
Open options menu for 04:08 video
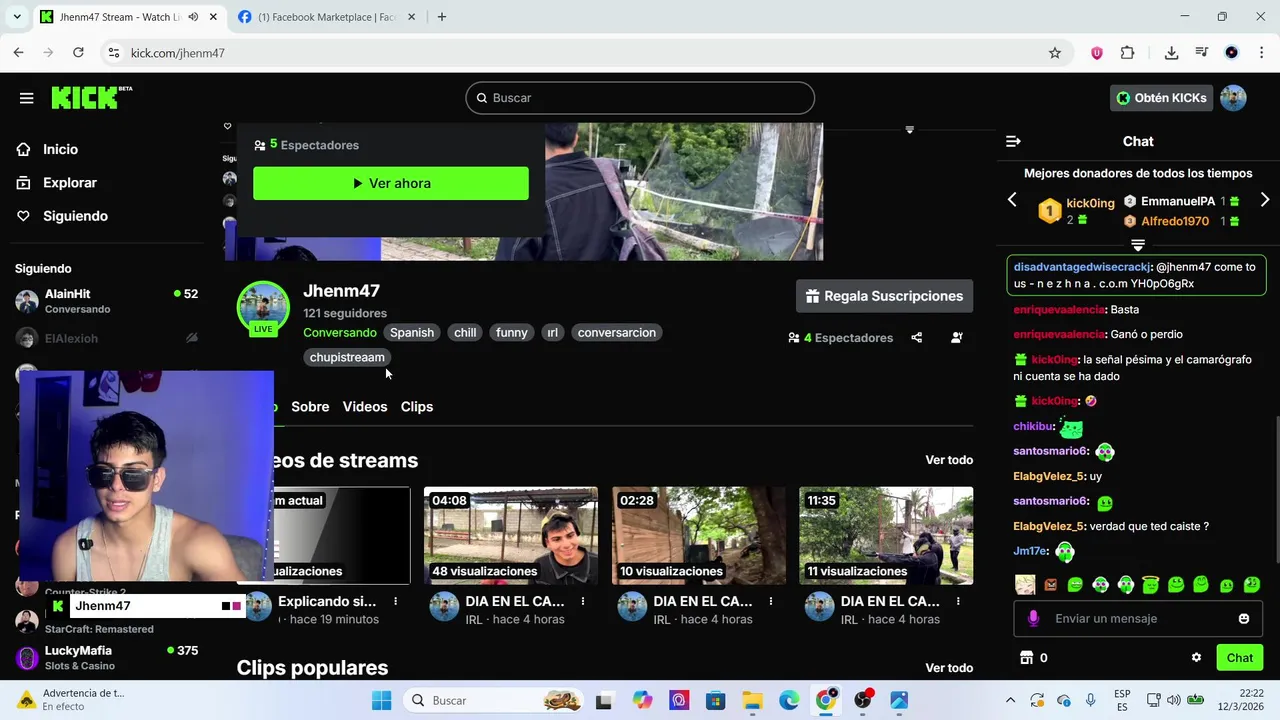pyautogui.click(x=583, y=601)
